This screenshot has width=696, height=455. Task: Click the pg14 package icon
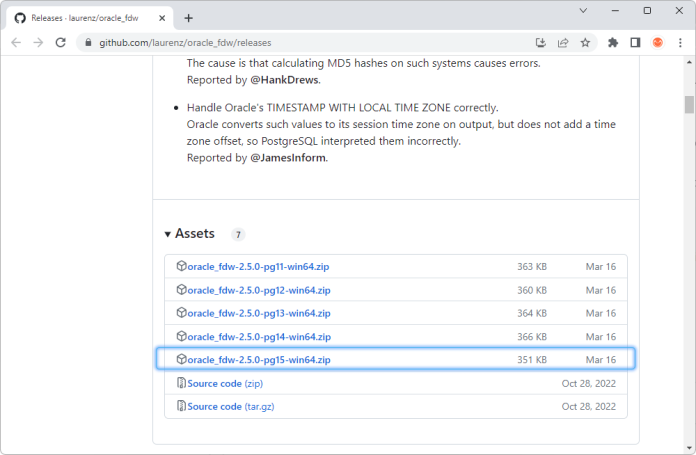coord(181,336)
